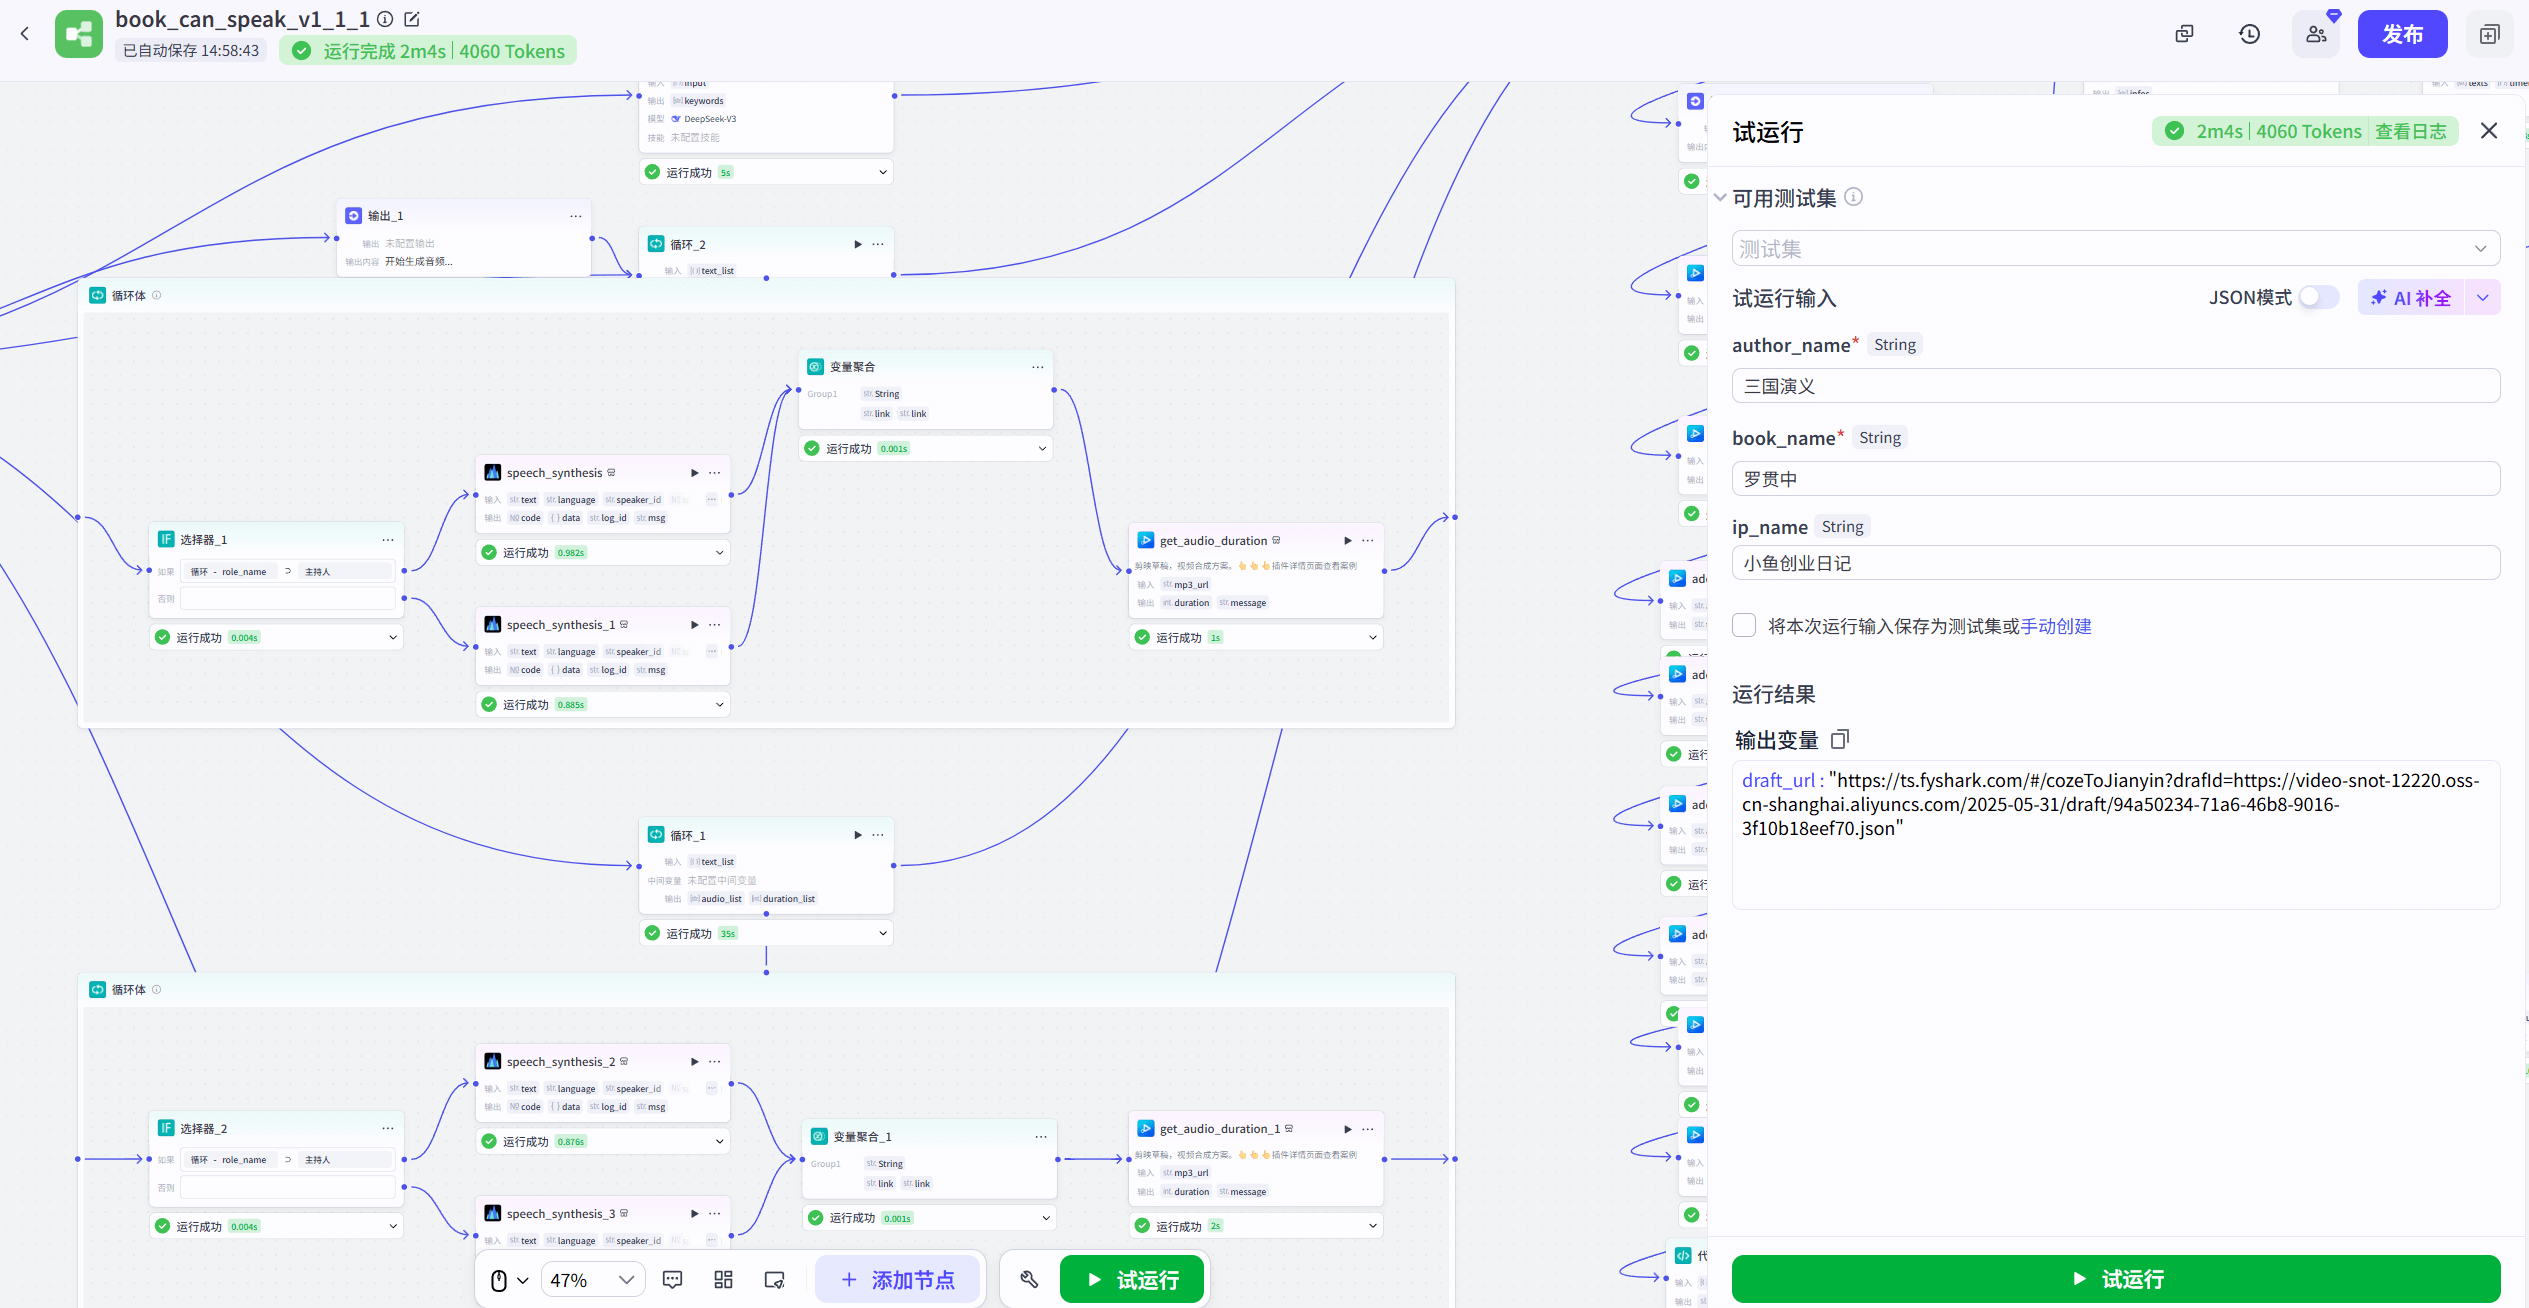The height and width of the screenshot is (1308, 2529).
Task: Run the speech_synthesis node play icon
Action: [x=694, y=473]
